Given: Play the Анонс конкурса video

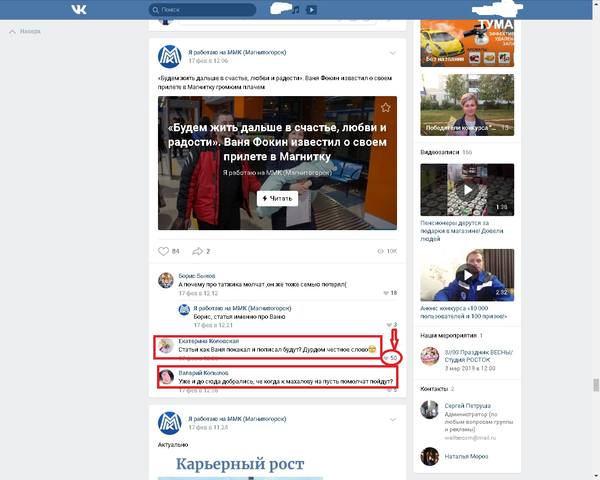Looking at the screenshot, I should tap(467, 275).
